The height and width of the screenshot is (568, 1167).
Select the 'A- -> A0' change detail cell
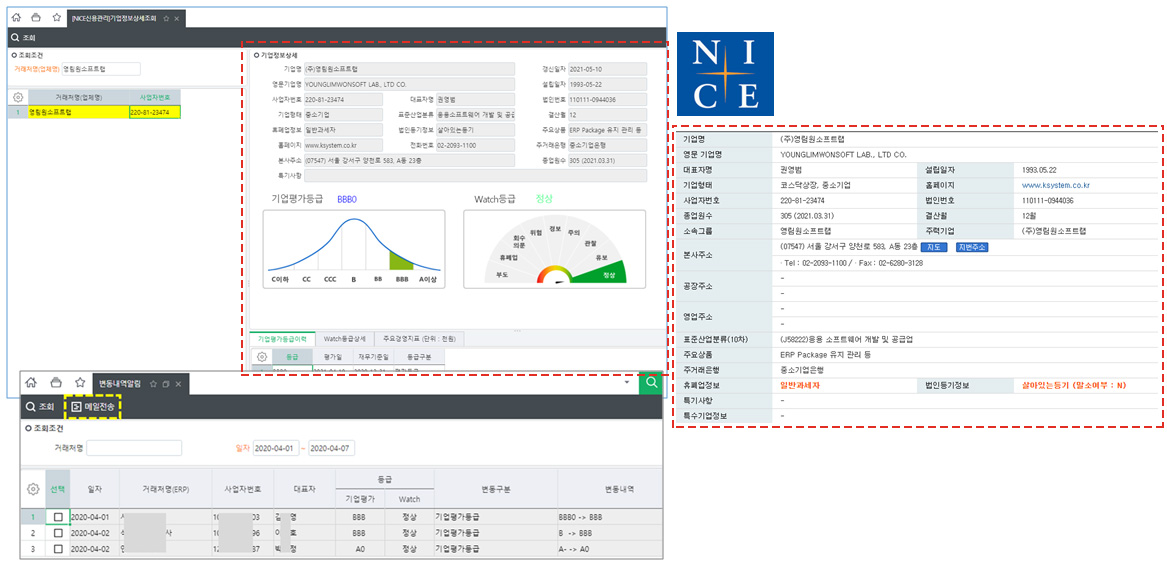click(610, 549)
